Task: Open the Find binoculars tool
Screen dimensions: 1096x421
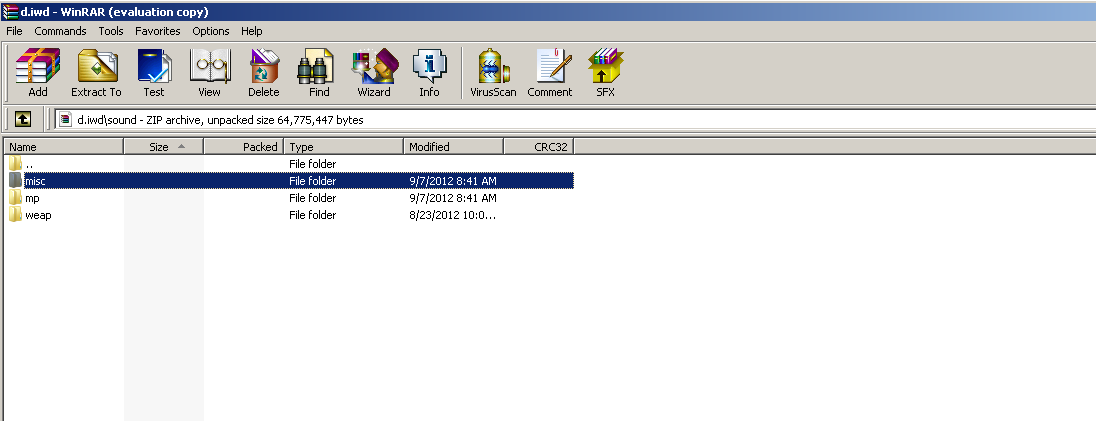Action: pyautogui.click(x=319, y=73)
